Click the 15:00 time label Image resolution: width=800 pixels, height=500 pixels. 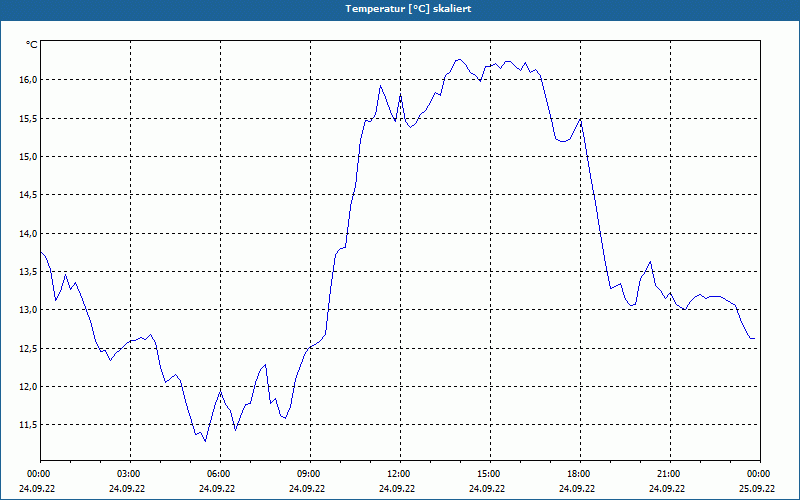(x=490, y=474)
